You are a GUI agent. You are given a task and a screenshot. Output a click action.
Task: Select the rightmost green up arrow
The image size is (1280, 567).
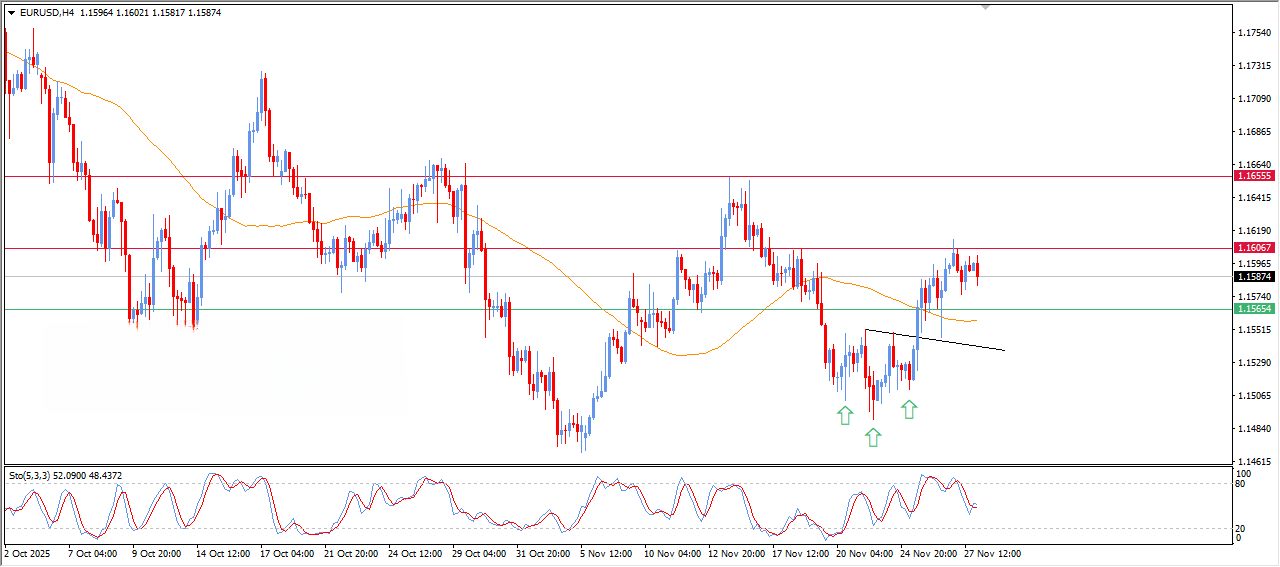pos(909,408)
